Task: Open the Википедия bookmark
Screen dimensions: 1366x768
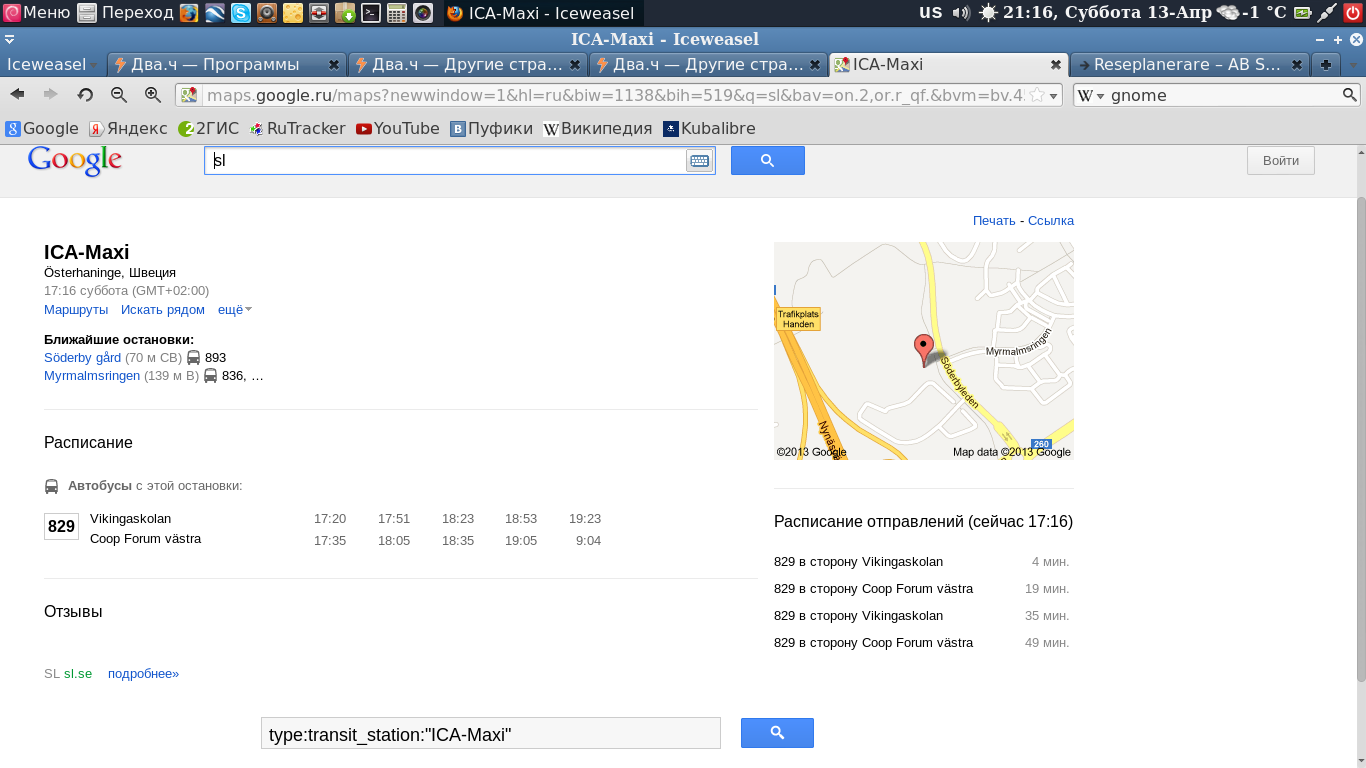Action: (598, 128)
